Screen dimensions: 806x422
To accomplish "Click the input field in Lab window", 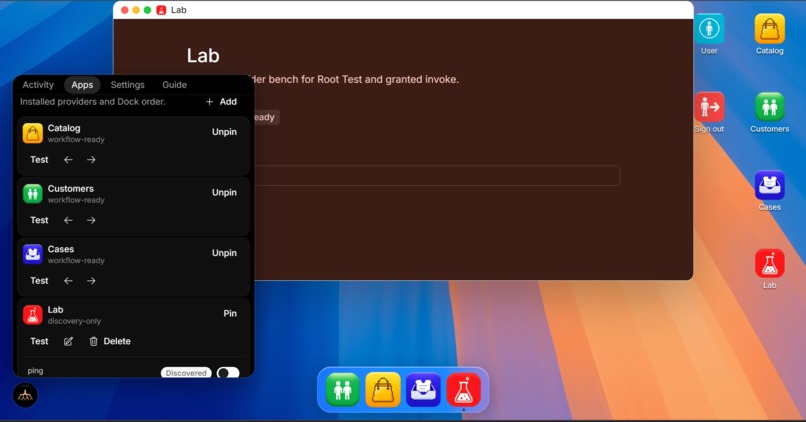I will (x=437, y=176).
